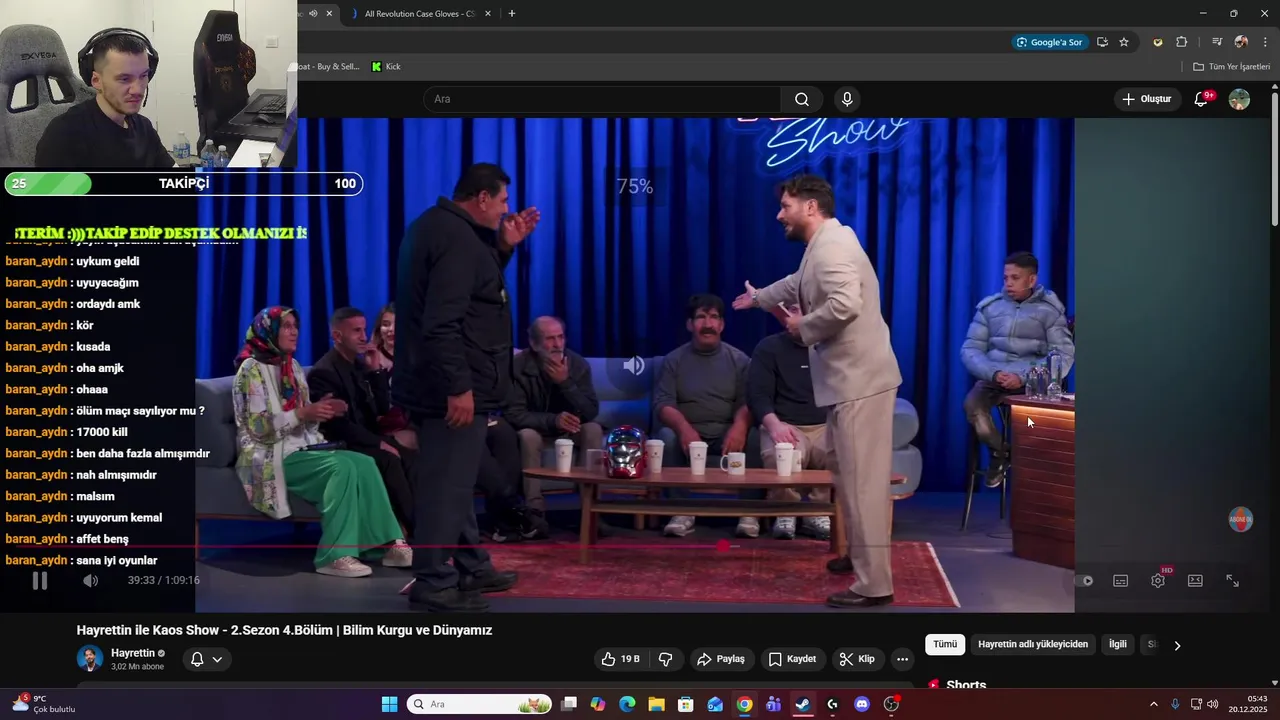Open YouTube notifications bell with 9+ badge
The image size is (1280, 720).
tap(1202, 99)
